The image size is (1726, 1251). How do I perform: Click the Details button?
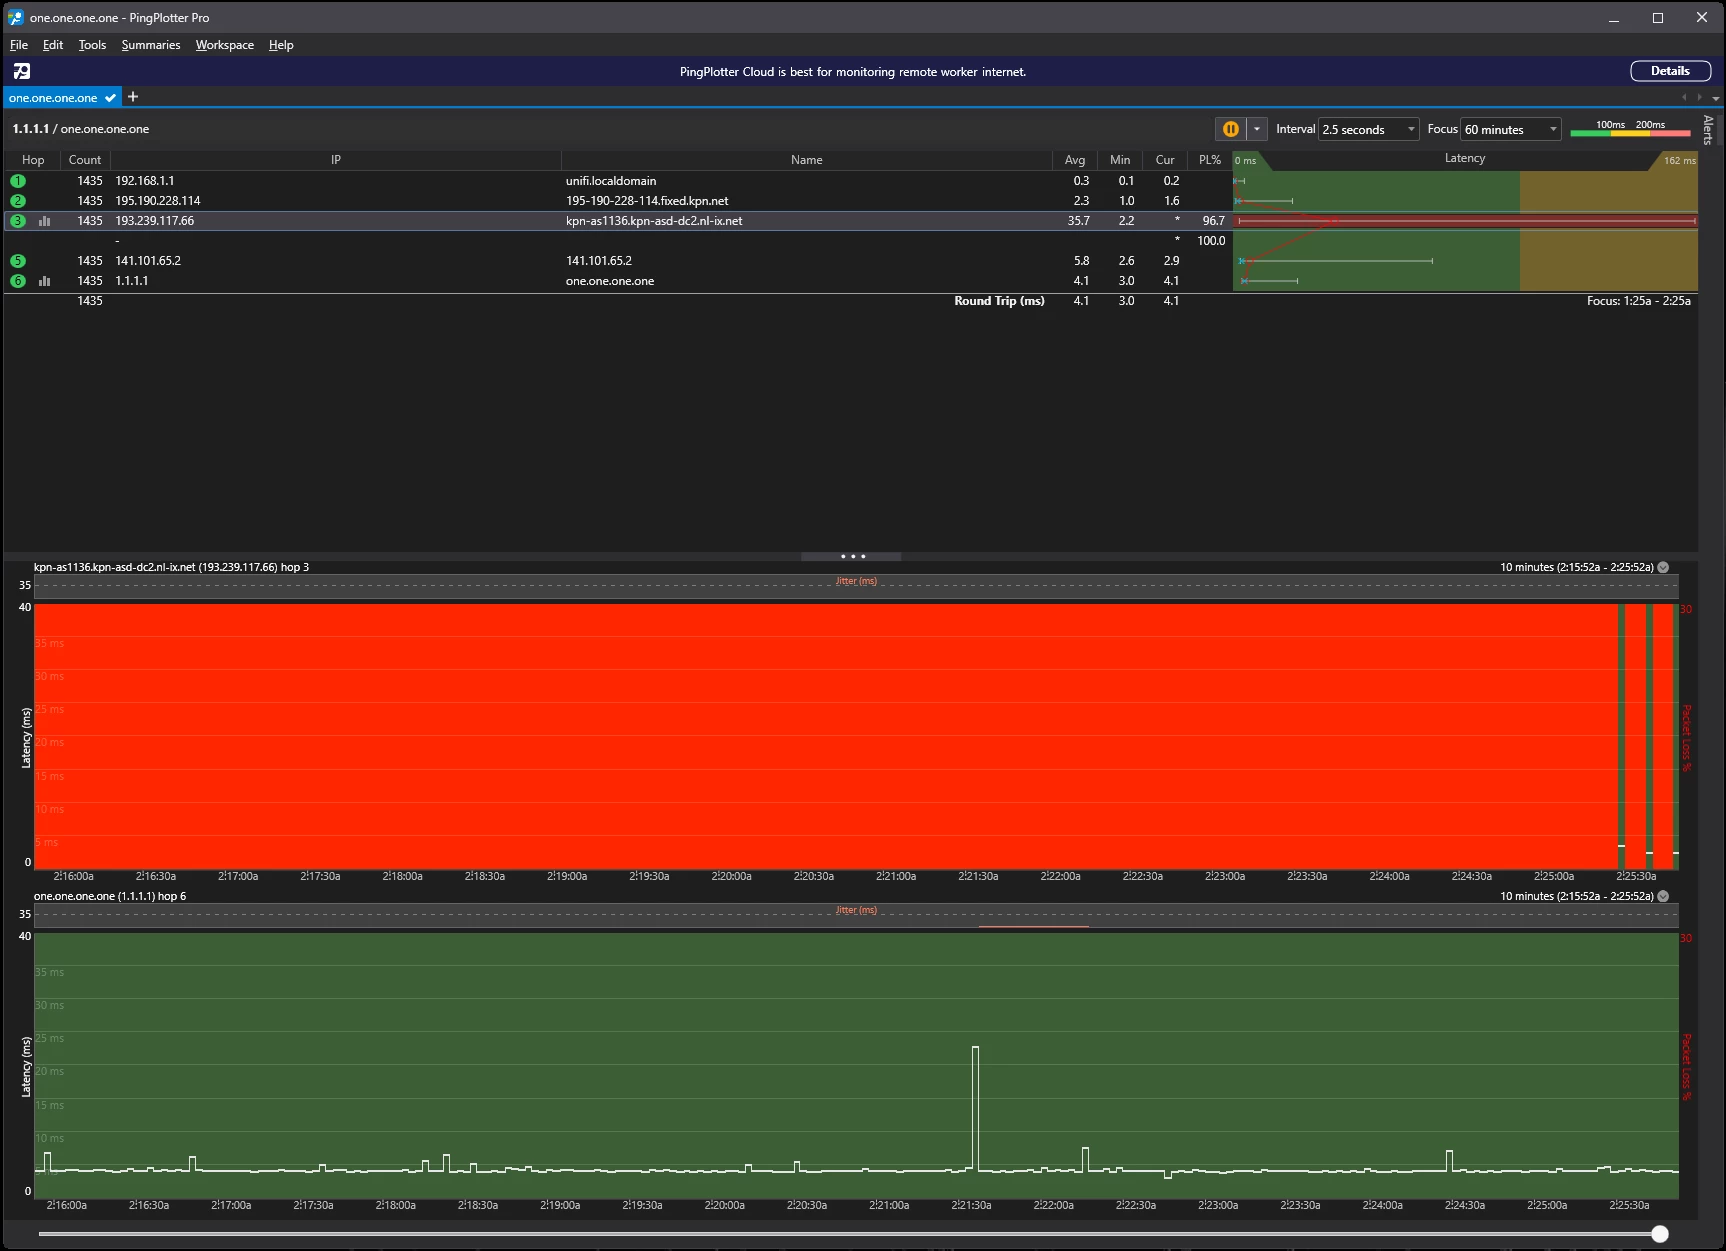pos(1670,71)
